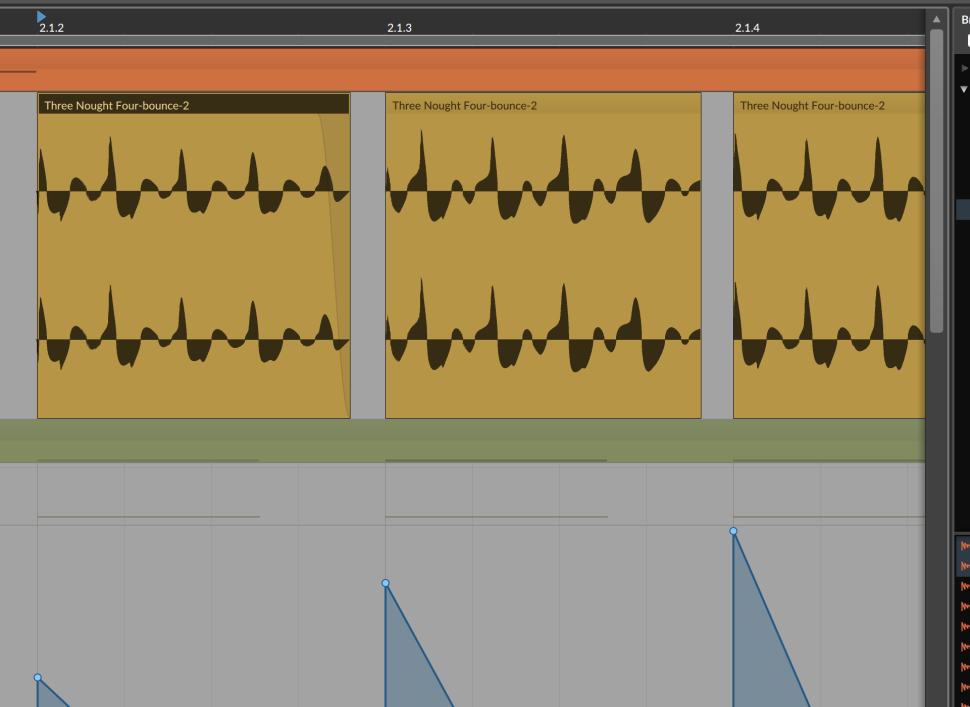970x707 pixels.
Task: Select the automation point at 2.1.3
Action: click(385, 583)
